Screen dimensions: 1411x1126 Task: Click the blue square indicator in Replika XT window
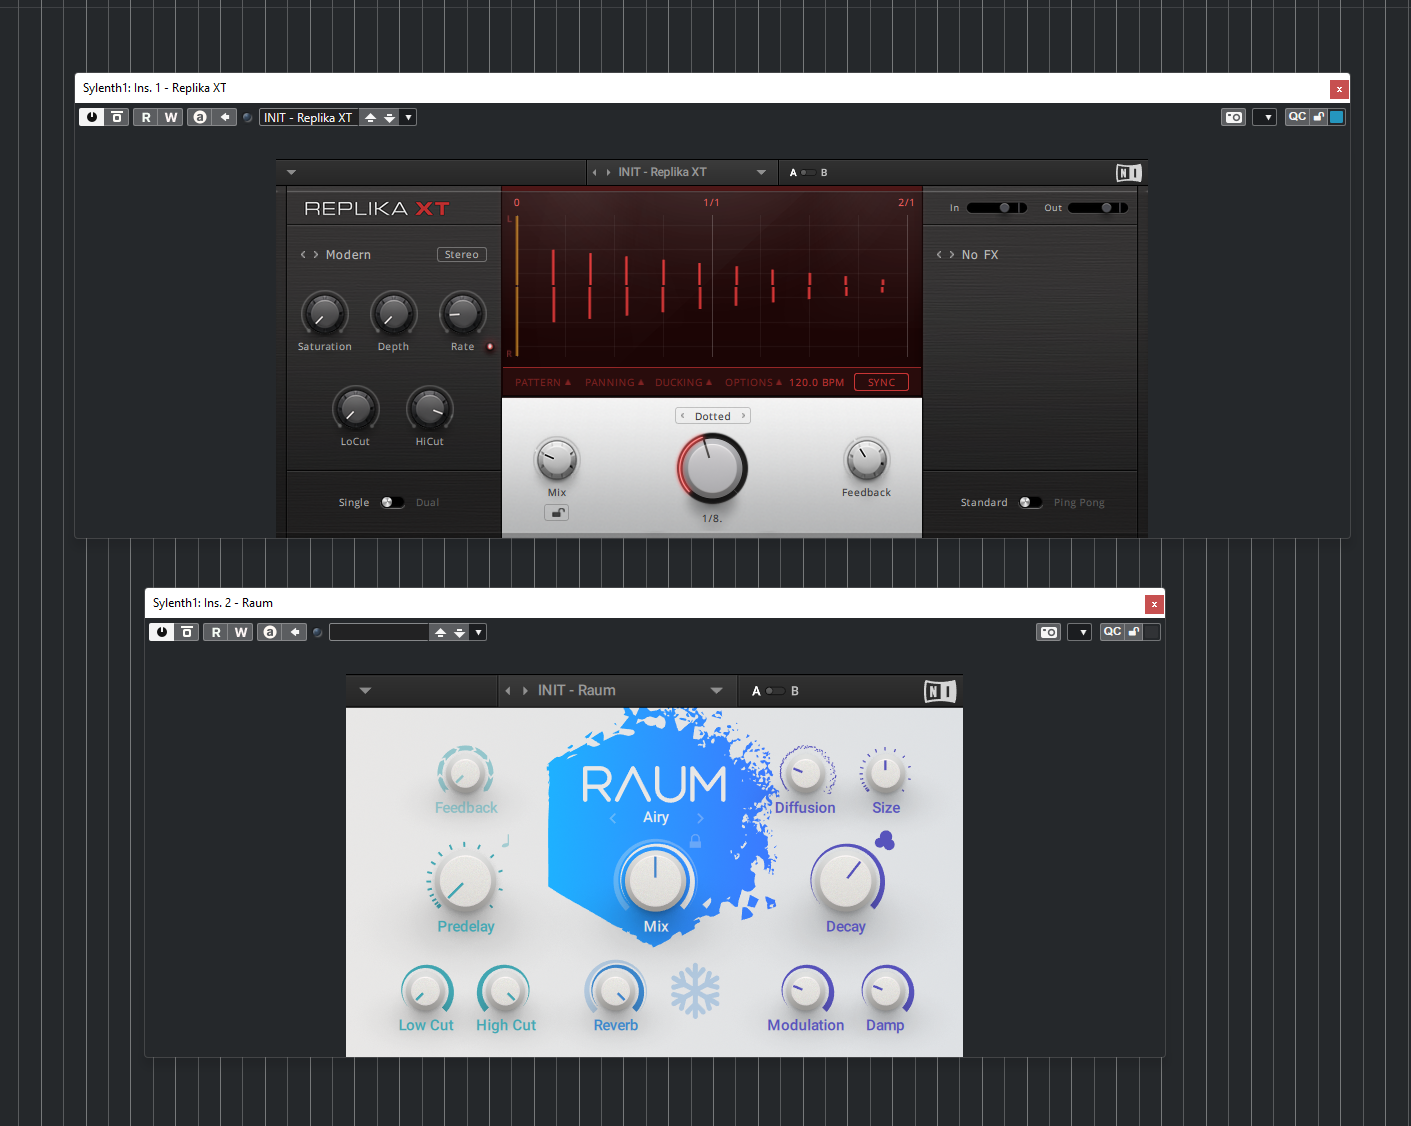[1336, 117]
